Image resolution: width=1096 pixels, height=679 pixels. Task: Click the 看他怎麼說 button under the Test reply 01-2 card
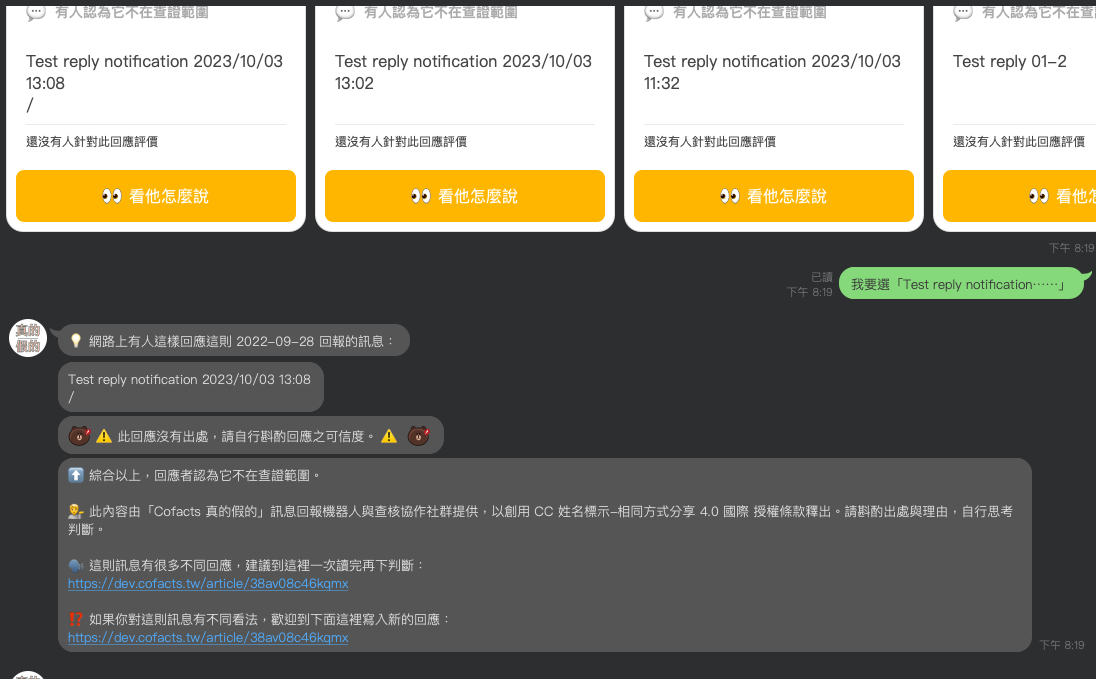click(x=1020, y=196)
